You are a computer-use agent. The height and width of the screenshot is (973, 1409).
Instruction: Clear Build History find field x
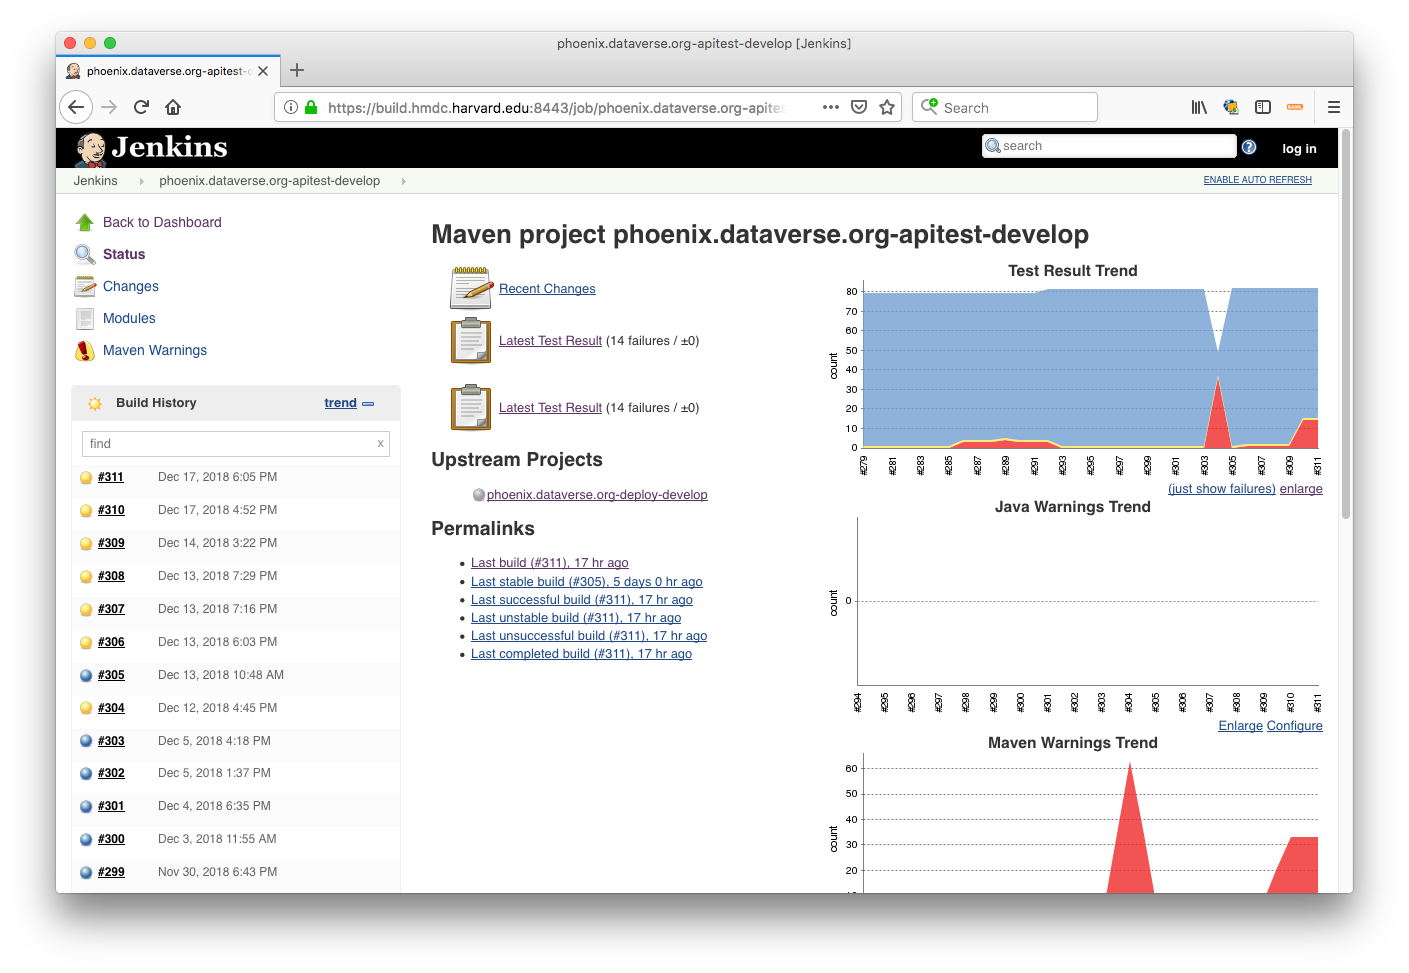[380, 444]
